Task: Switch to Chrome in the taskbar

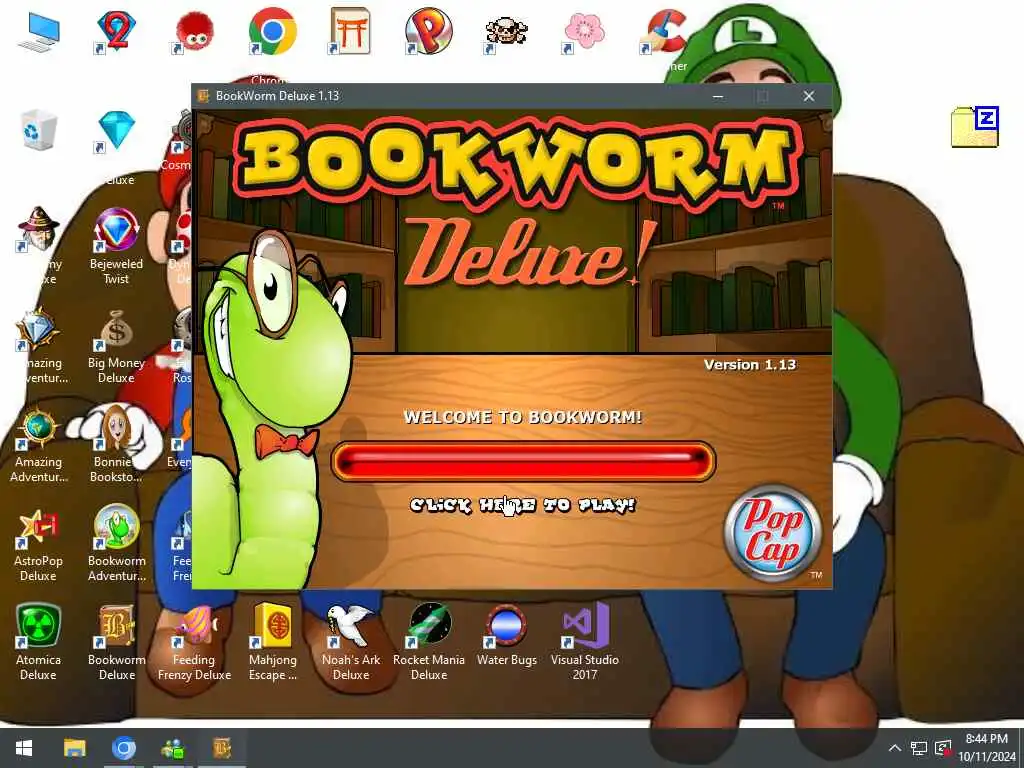Action: [123, 748]
